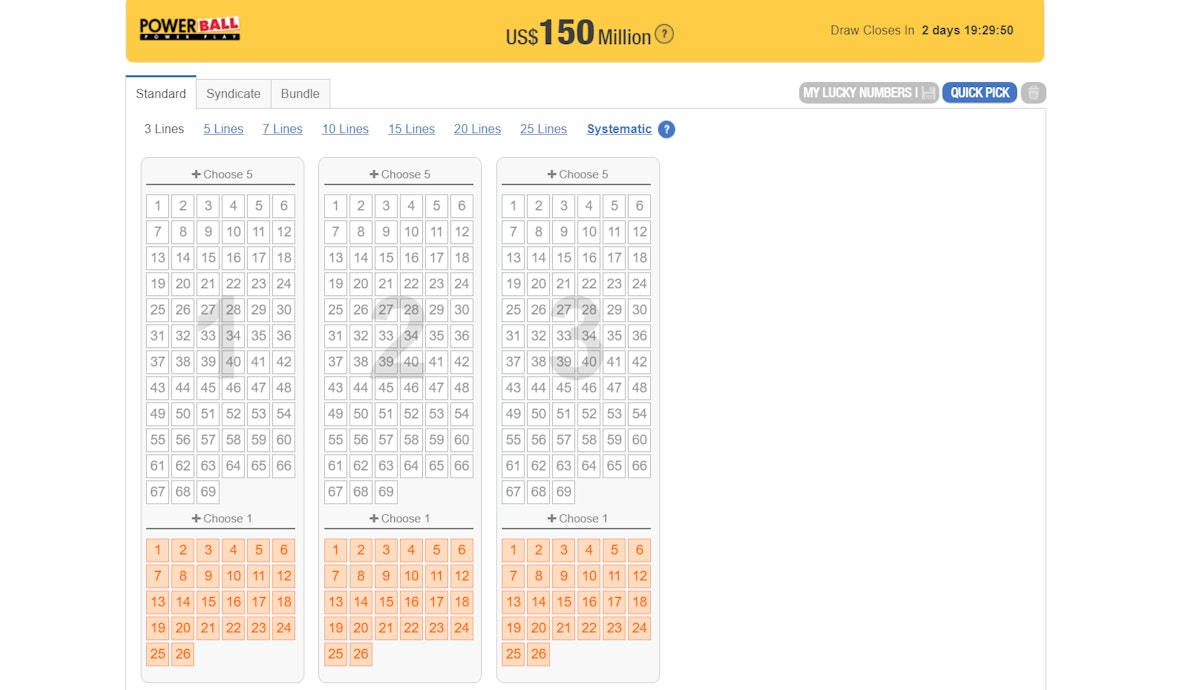Select number 1 in second line main grid

point(335,206)
